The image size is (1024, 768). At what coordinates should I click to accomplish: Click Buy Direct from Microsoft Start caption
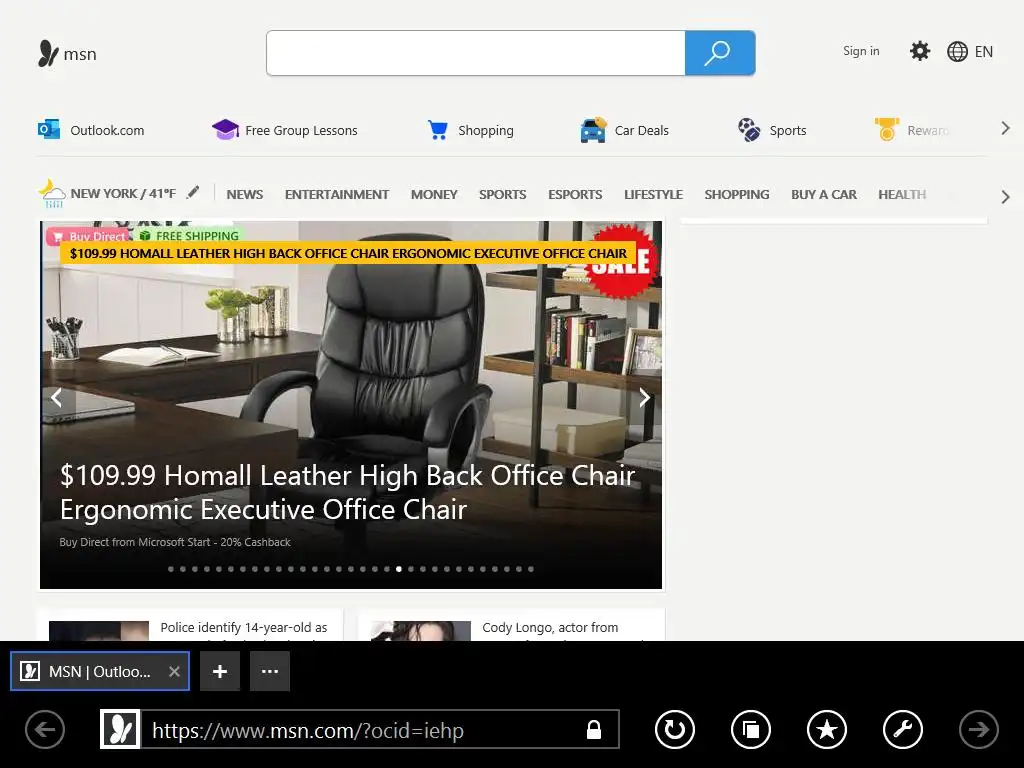pyautogui.click(x=175, y=542)
